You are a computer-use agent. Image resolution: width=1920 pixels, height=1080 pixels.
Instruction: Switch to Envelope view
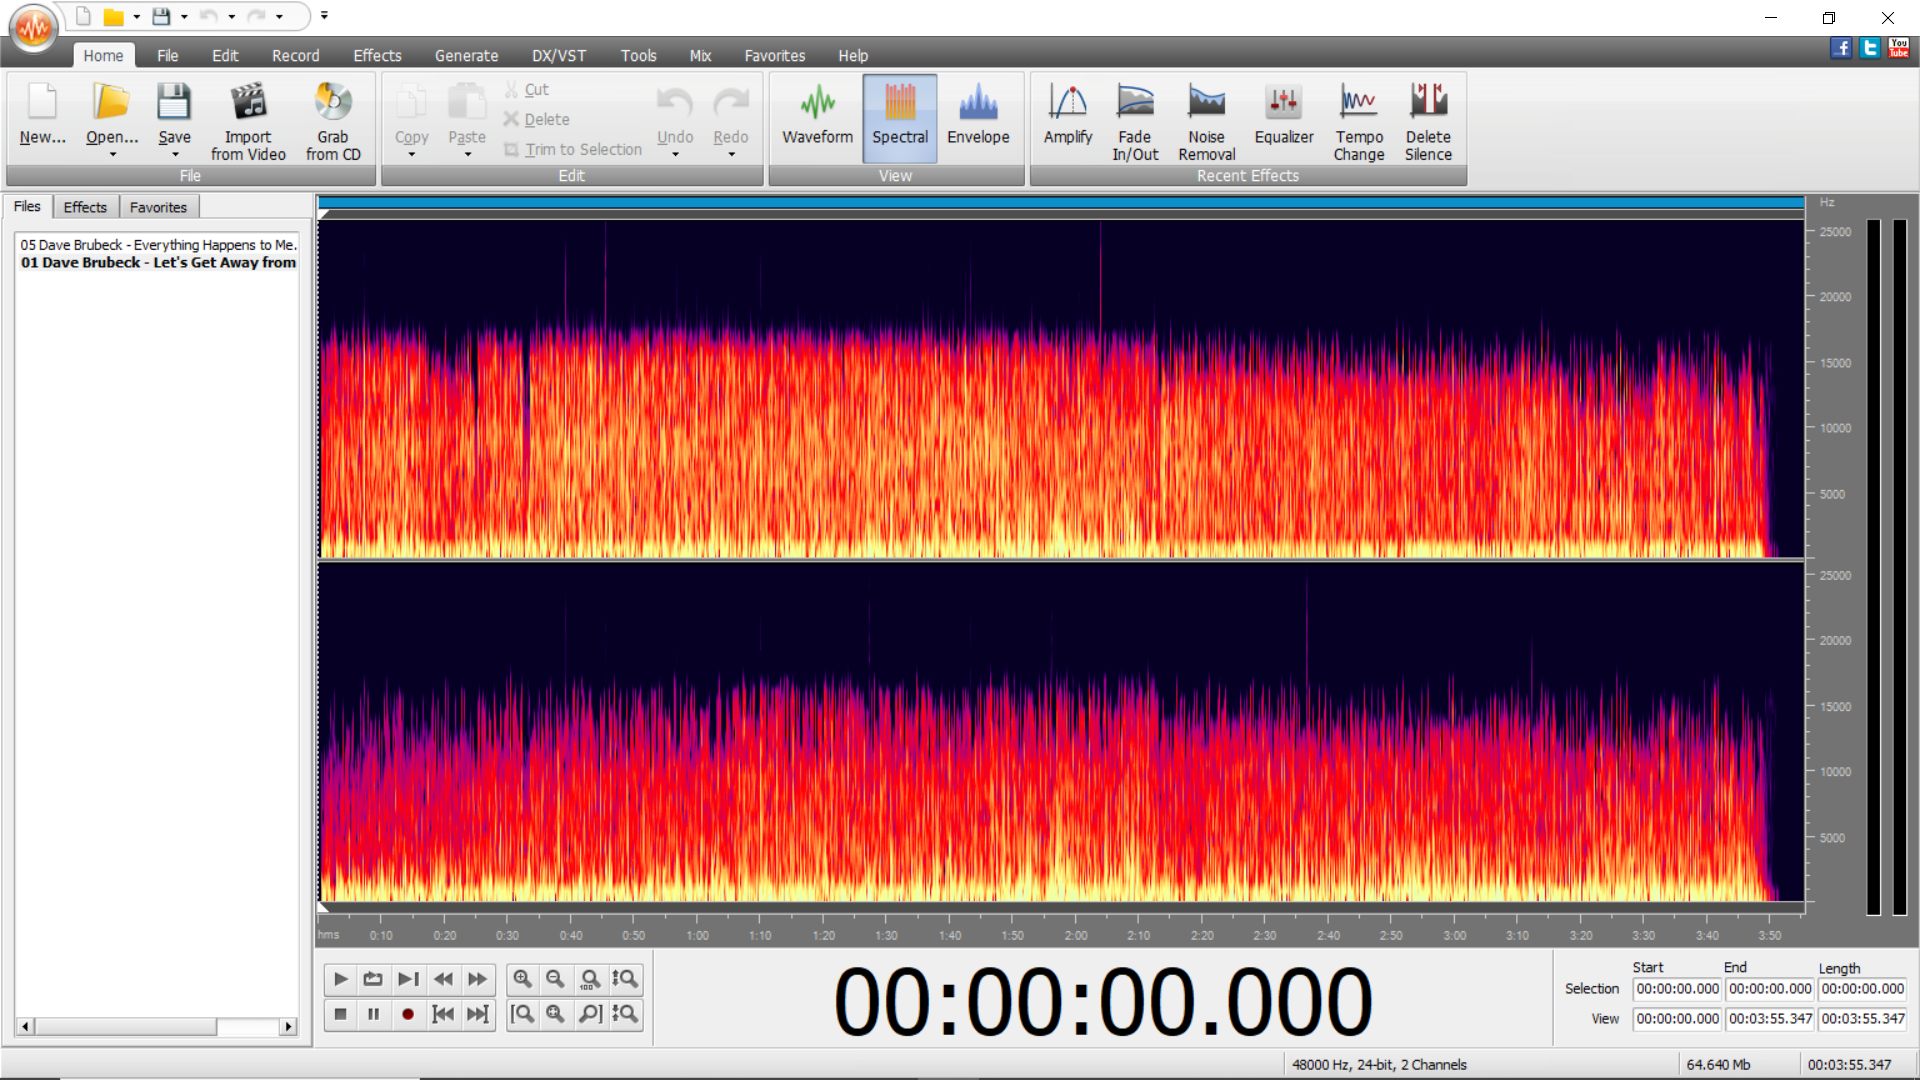click(x=978, y=118)
